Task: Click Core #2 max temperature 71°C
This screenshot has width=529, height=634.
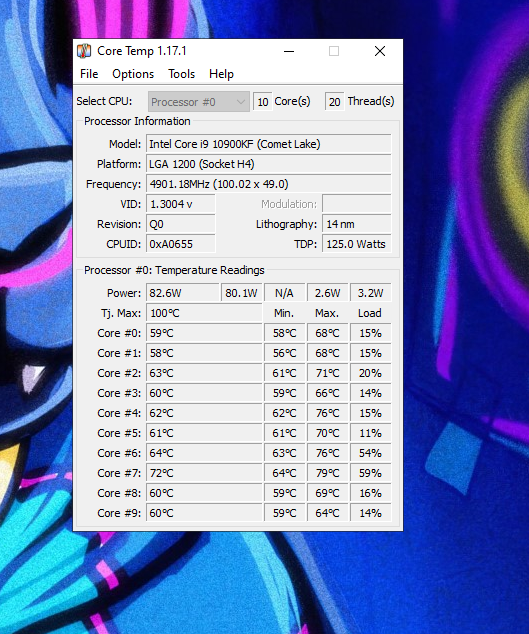Action: [328, 373]
